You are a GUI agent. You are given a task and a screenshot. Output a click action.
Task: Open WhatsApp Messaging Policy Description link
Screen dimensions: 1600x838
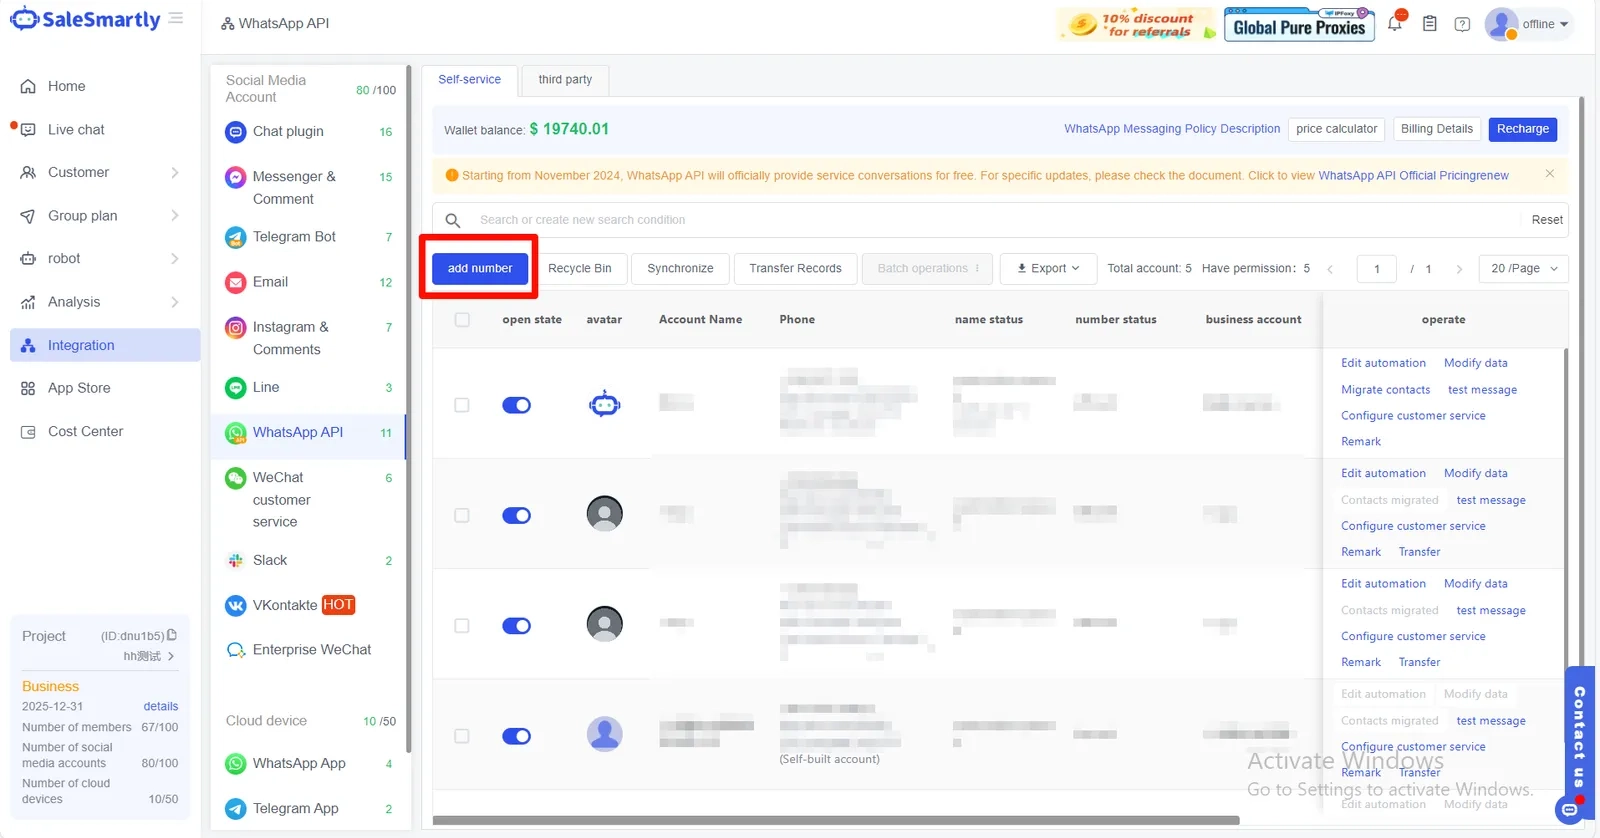pos(1172,129)
